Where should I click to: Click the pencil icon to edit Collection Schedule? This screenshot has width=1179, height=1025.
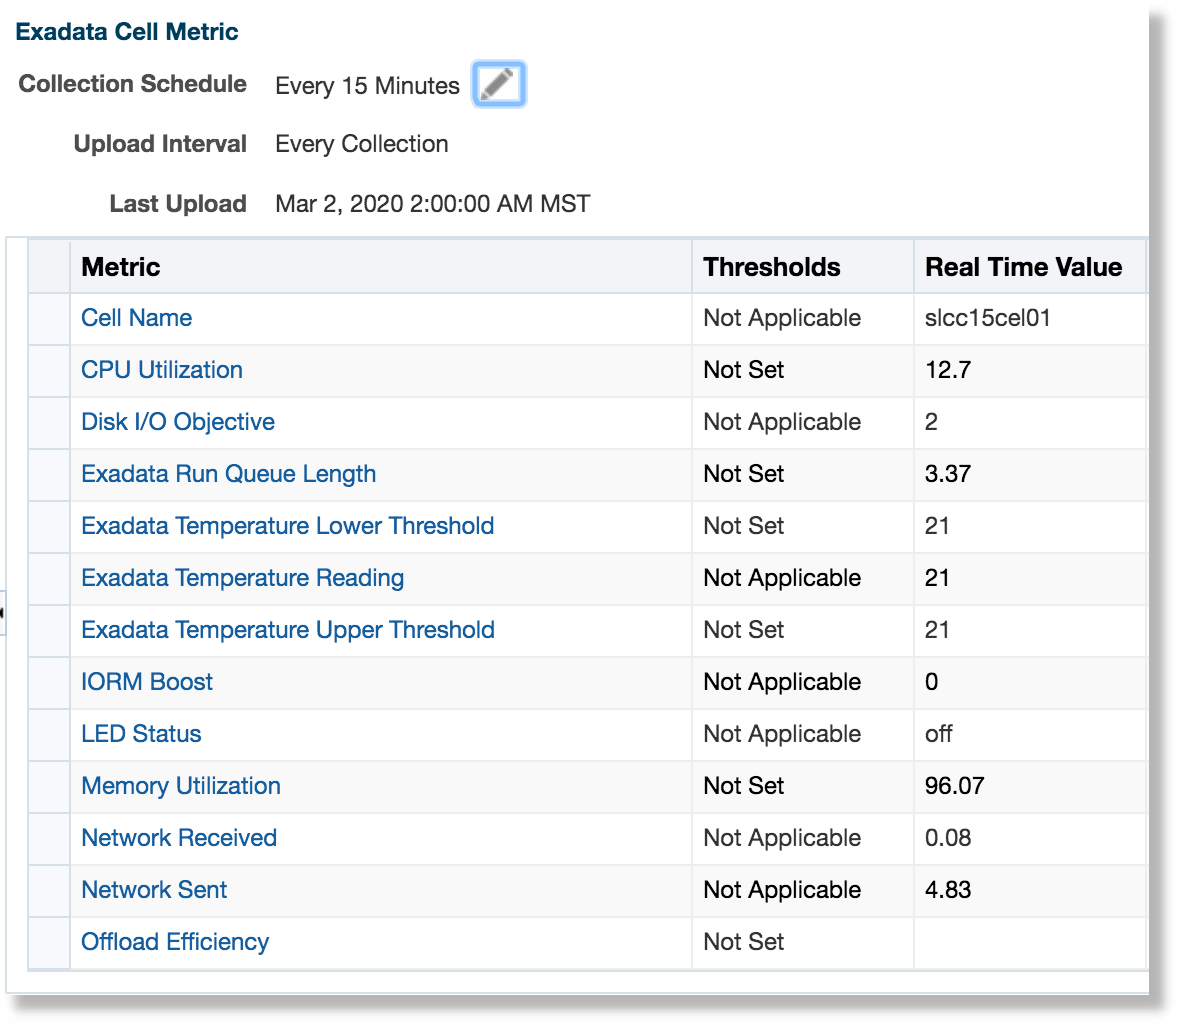tap(498, 84)
